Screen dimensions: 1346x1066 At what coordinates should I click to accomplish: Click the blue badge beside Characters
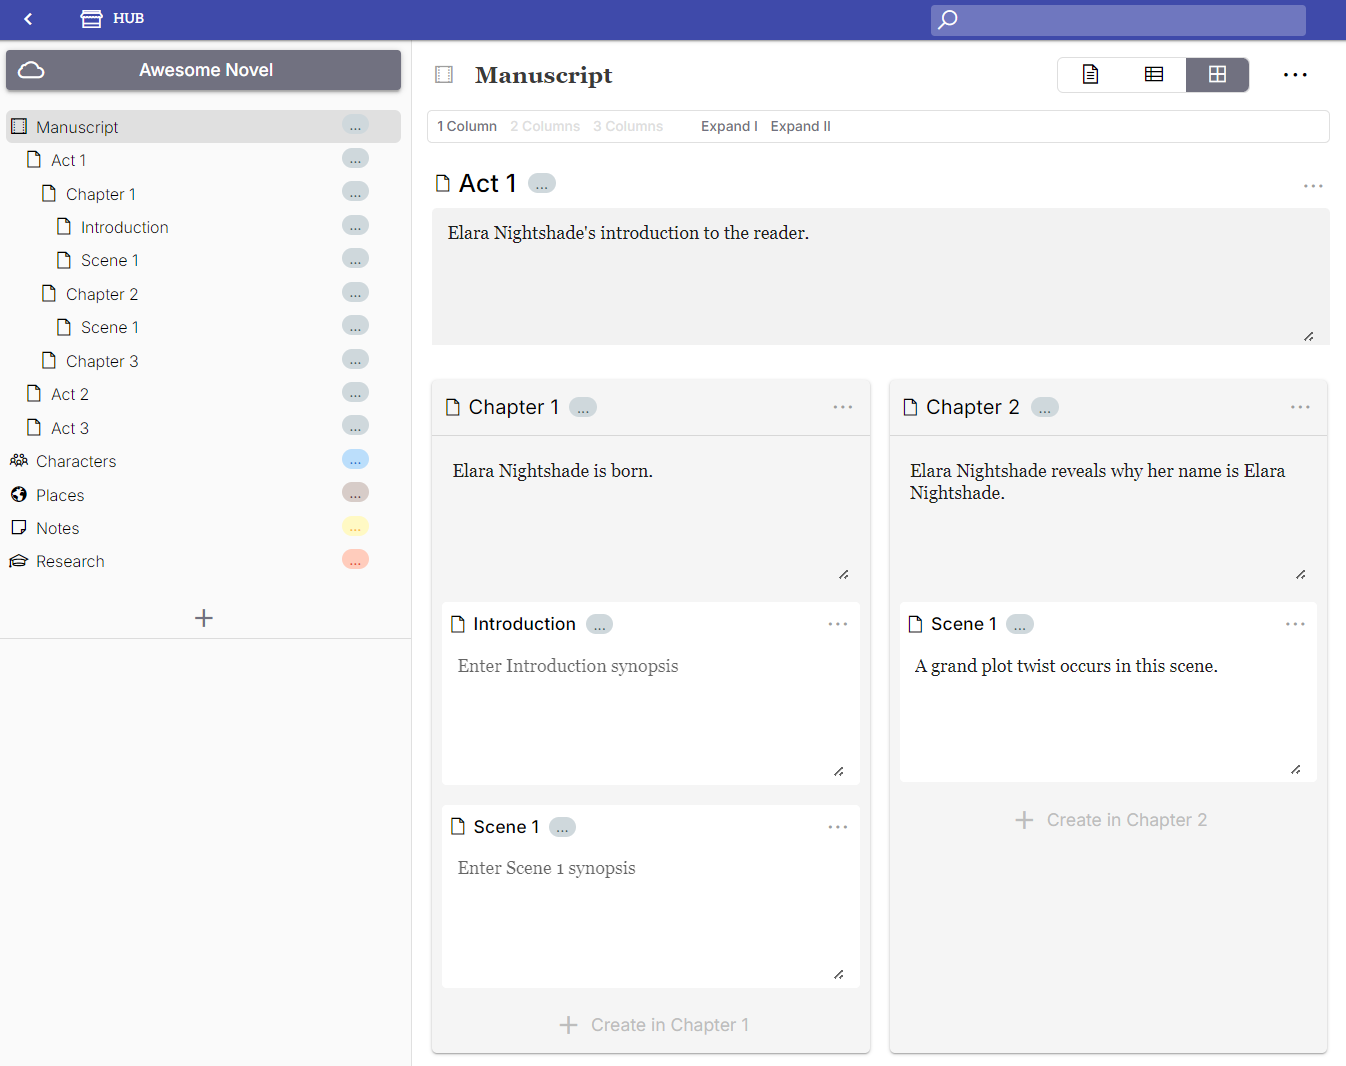coord(355,459)
